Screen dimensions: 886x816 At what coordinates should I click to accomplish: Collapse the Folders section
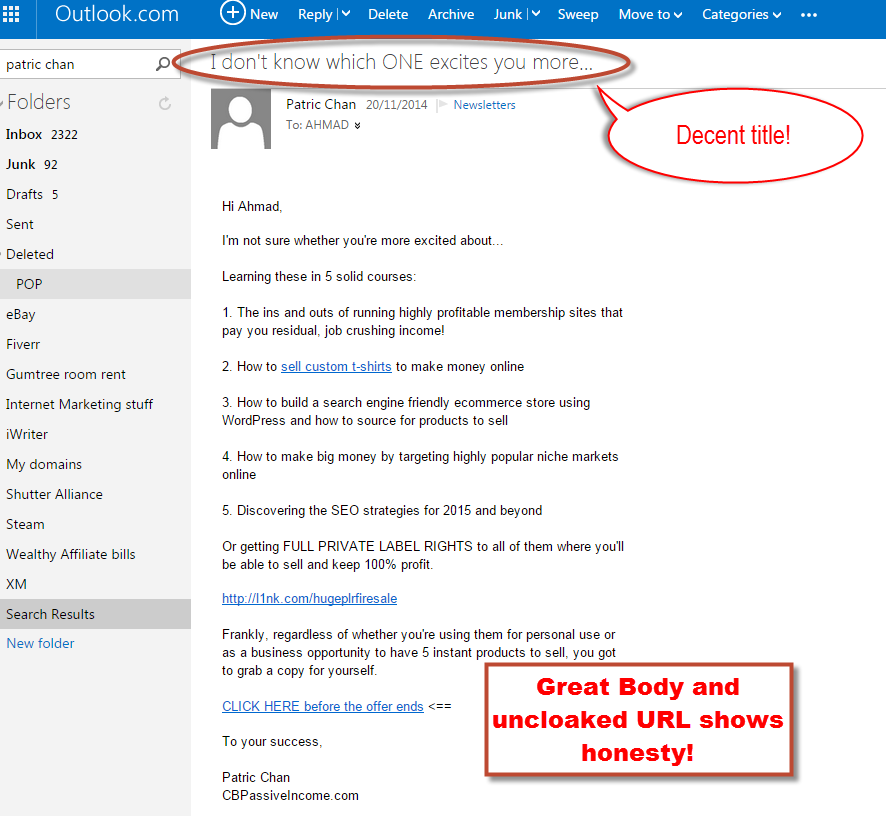(3, 102)
